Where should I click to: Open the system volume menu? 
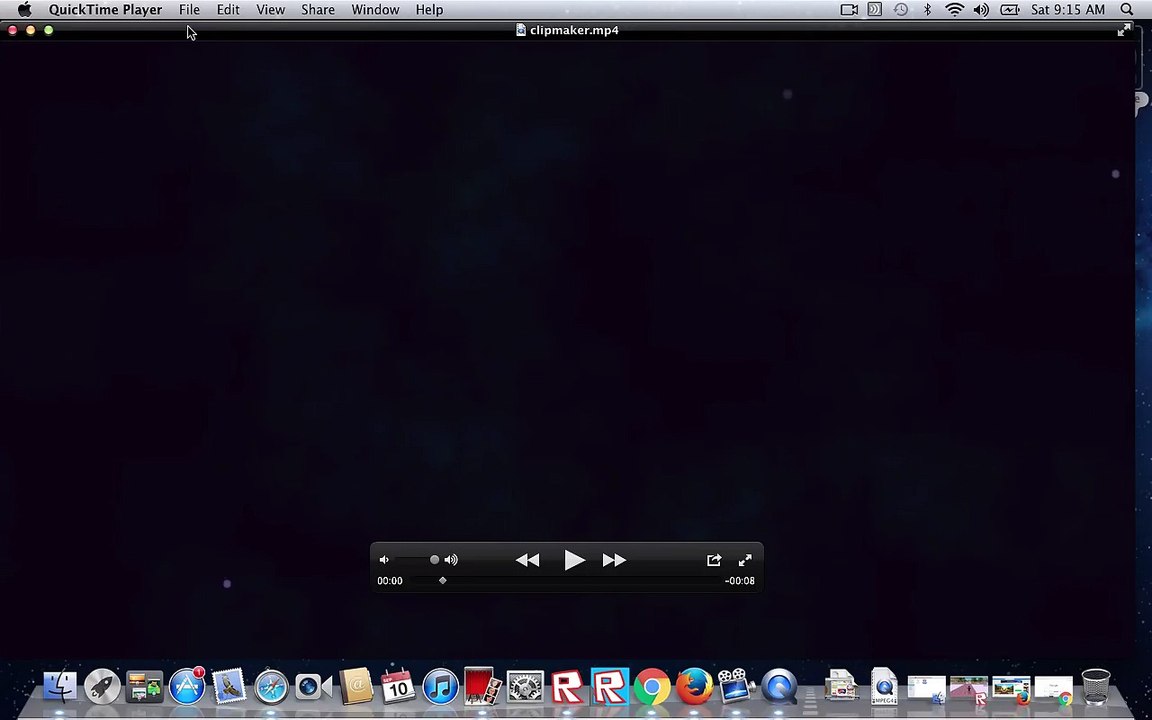click(x=981, y=10)
